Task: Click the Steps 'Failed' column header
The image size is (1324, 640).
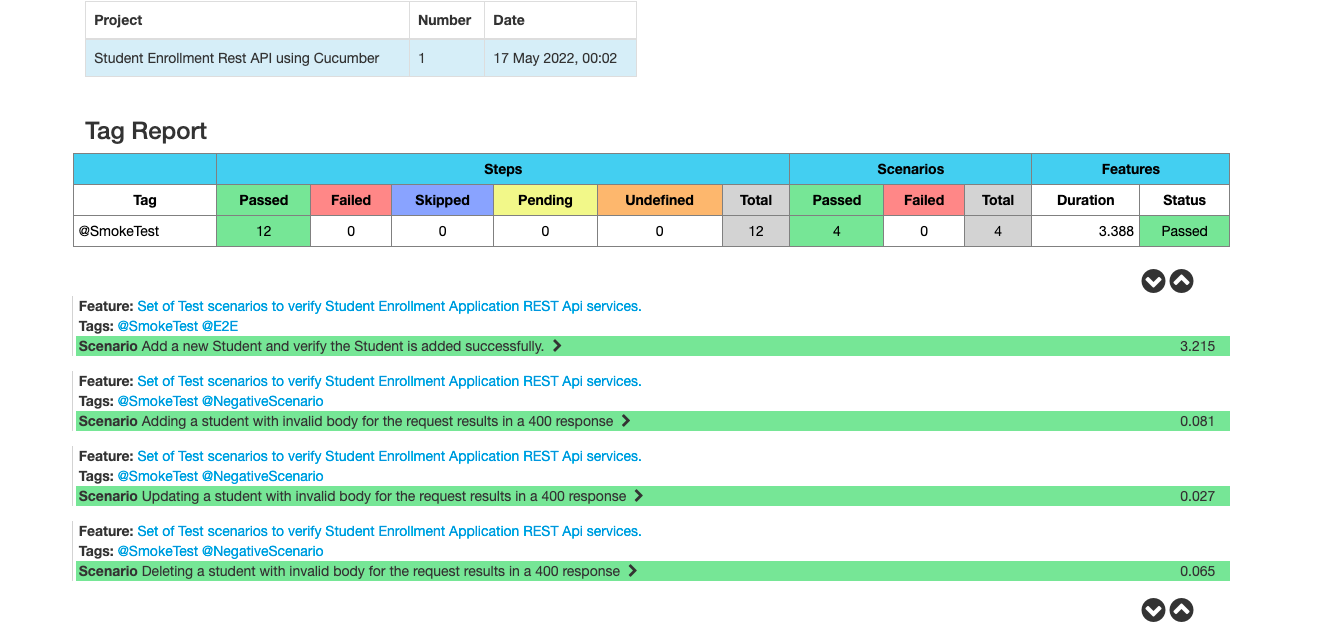Action: [351, 200]
